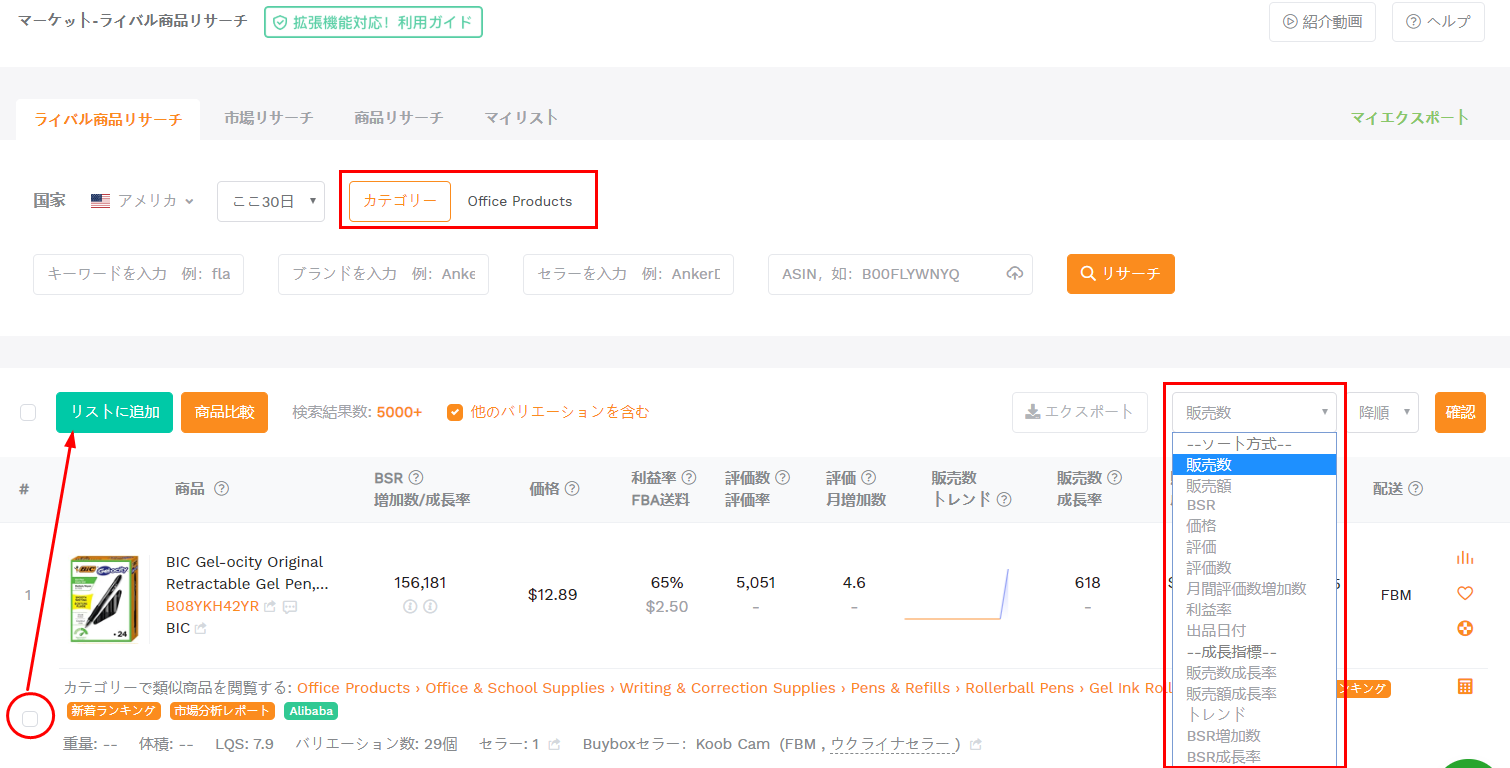Choose 月間評価数増加数 in sort list

(1255, 589)
